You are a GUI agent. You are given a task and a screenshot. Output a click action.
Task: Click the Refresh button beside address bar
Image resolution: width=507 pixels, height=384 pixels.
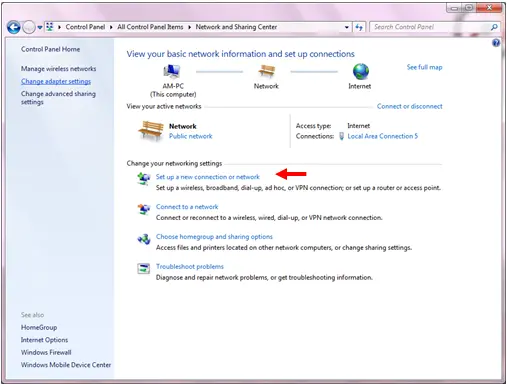click(359, 27)
